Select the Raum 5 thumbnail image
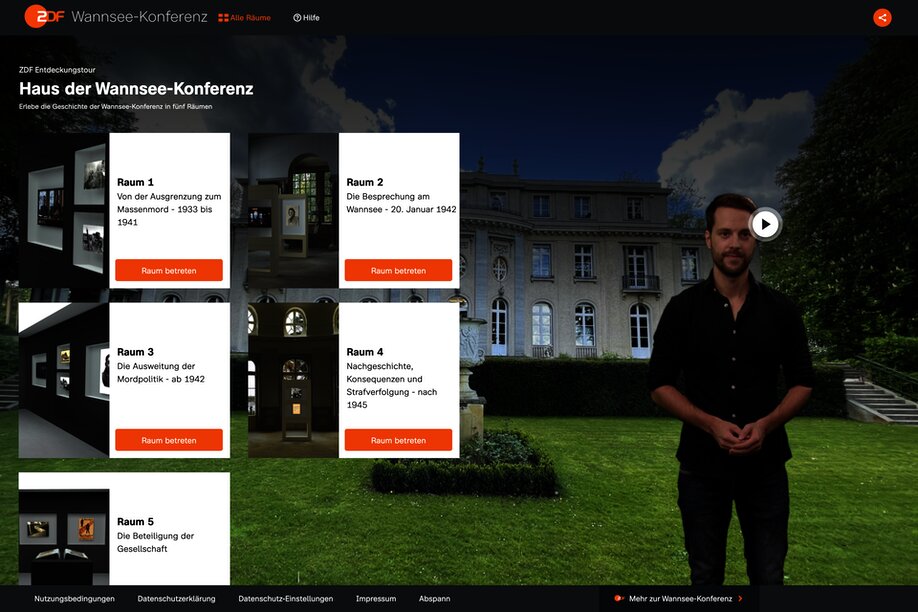The image size is (918, 612). pos(64,536)
